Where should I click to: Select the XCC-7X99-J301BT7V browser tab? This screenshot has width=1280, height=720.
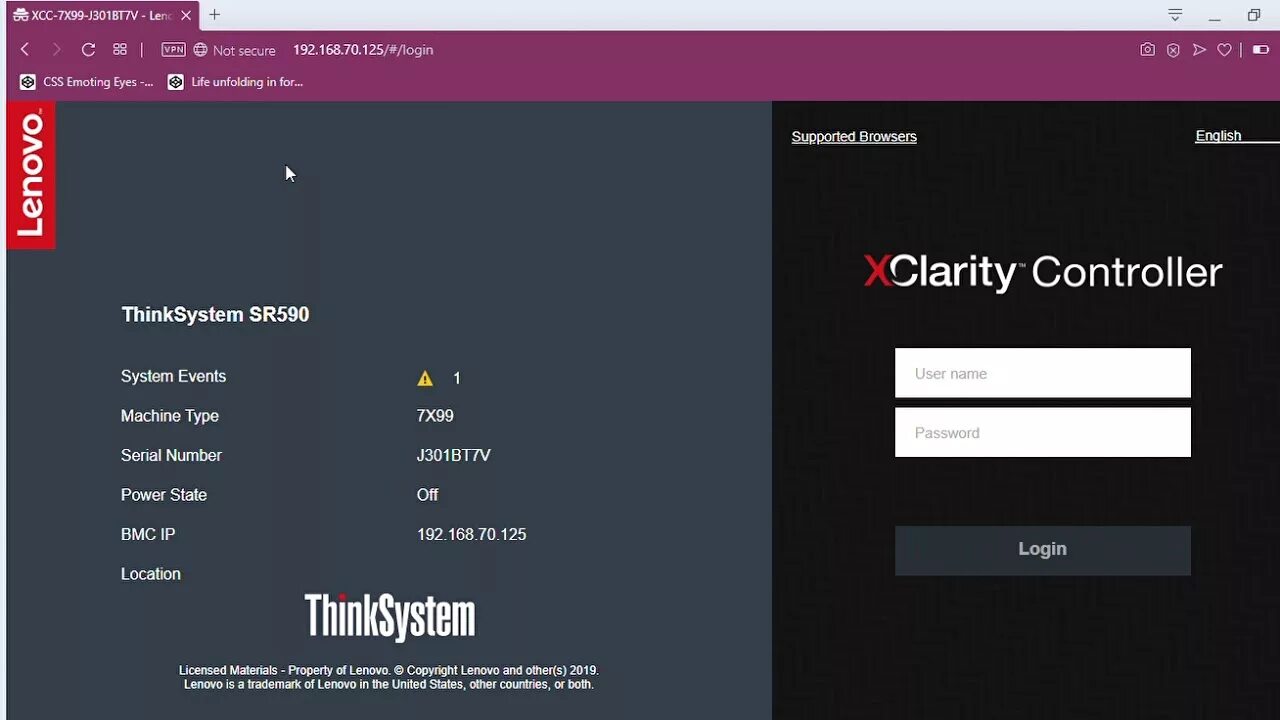coord(100,15)
